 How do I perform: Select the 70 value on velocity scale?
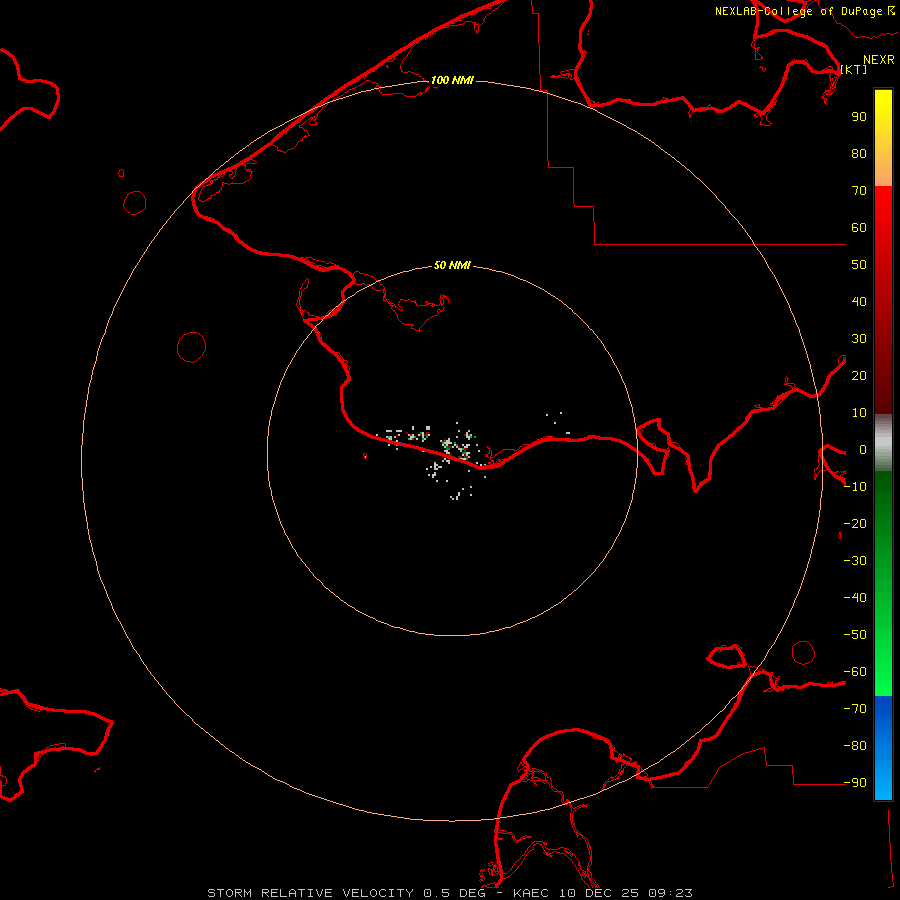[x=859, y=191]
